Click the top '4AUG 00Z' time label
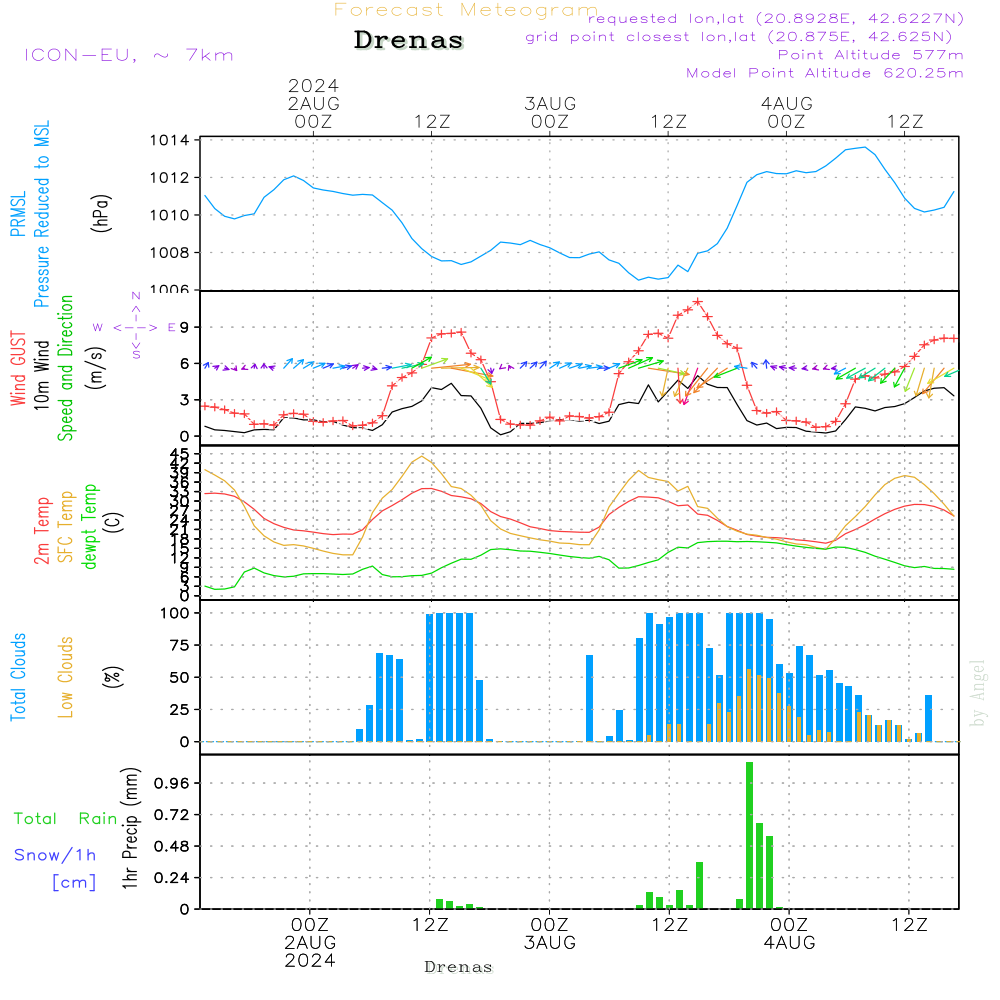The height and width of the screenshot is (1000, 1000). coord(786,112)
